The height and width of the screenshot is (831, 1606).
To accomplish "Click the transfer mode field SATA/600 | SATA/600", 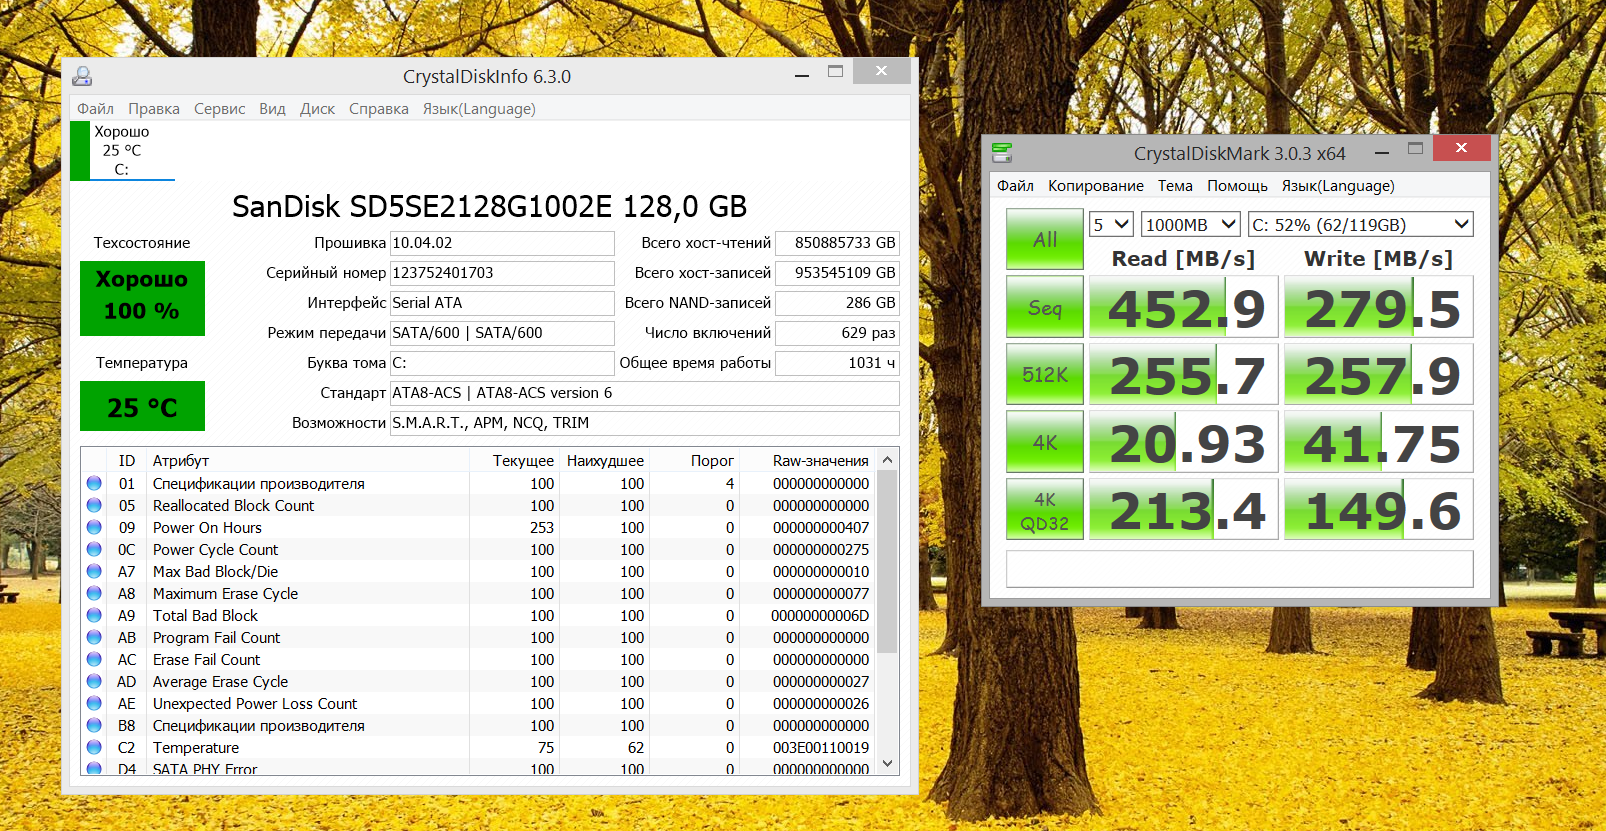I will click(502, 333).
